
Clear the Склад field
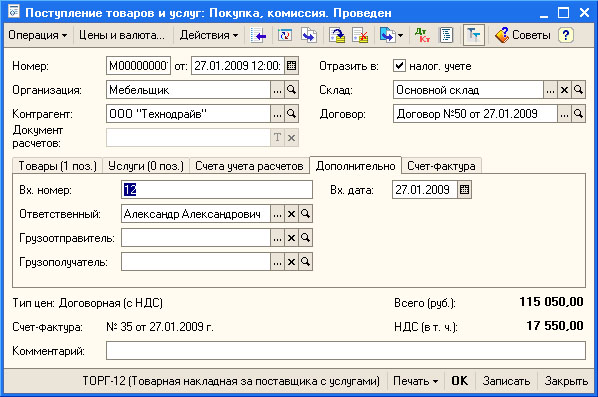pyautogui.click(x=564, y=90)
